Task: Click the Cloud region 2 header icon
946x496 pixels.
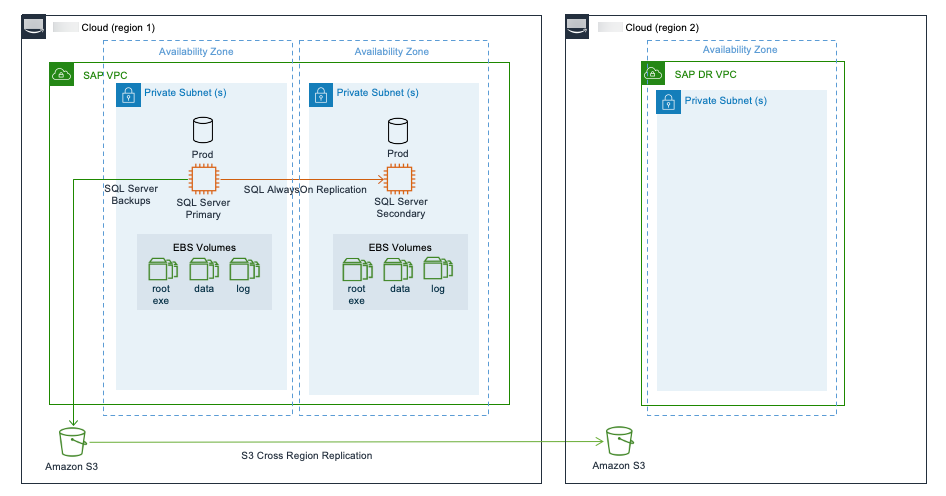Action: pyautogui.click(x=579, y=27)
